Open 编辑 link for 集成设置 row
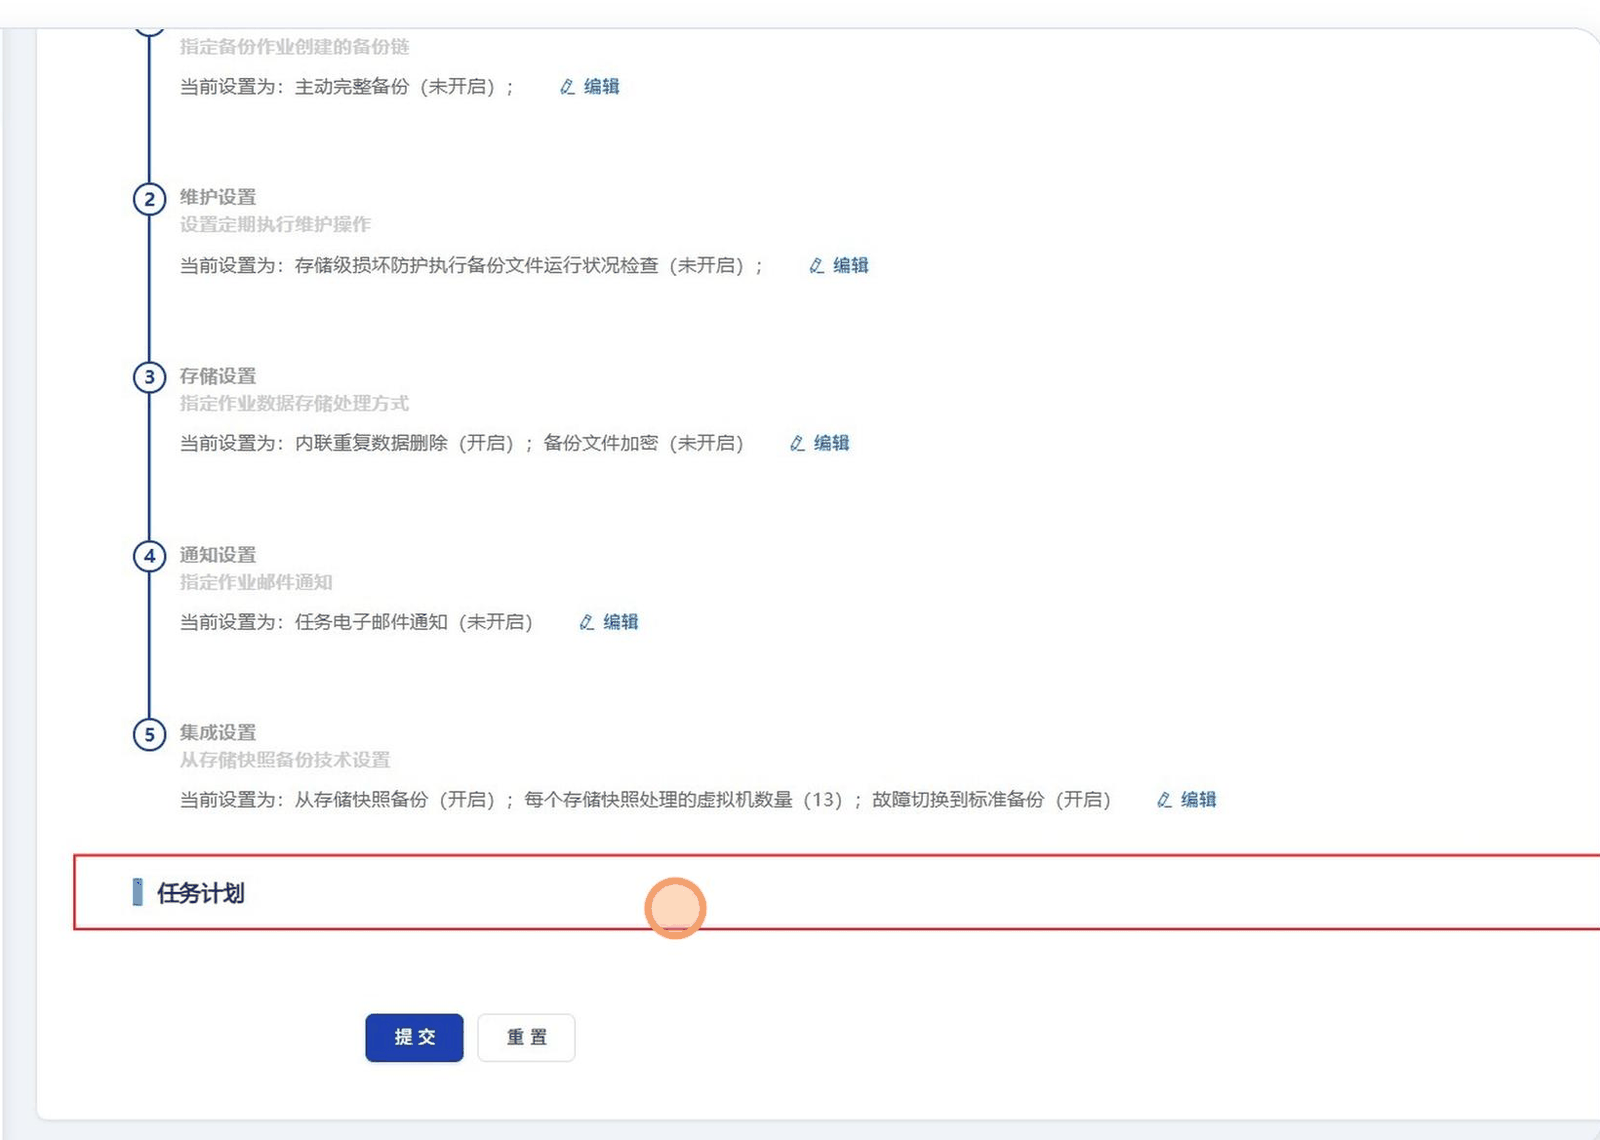 (x=1199, y=800)
